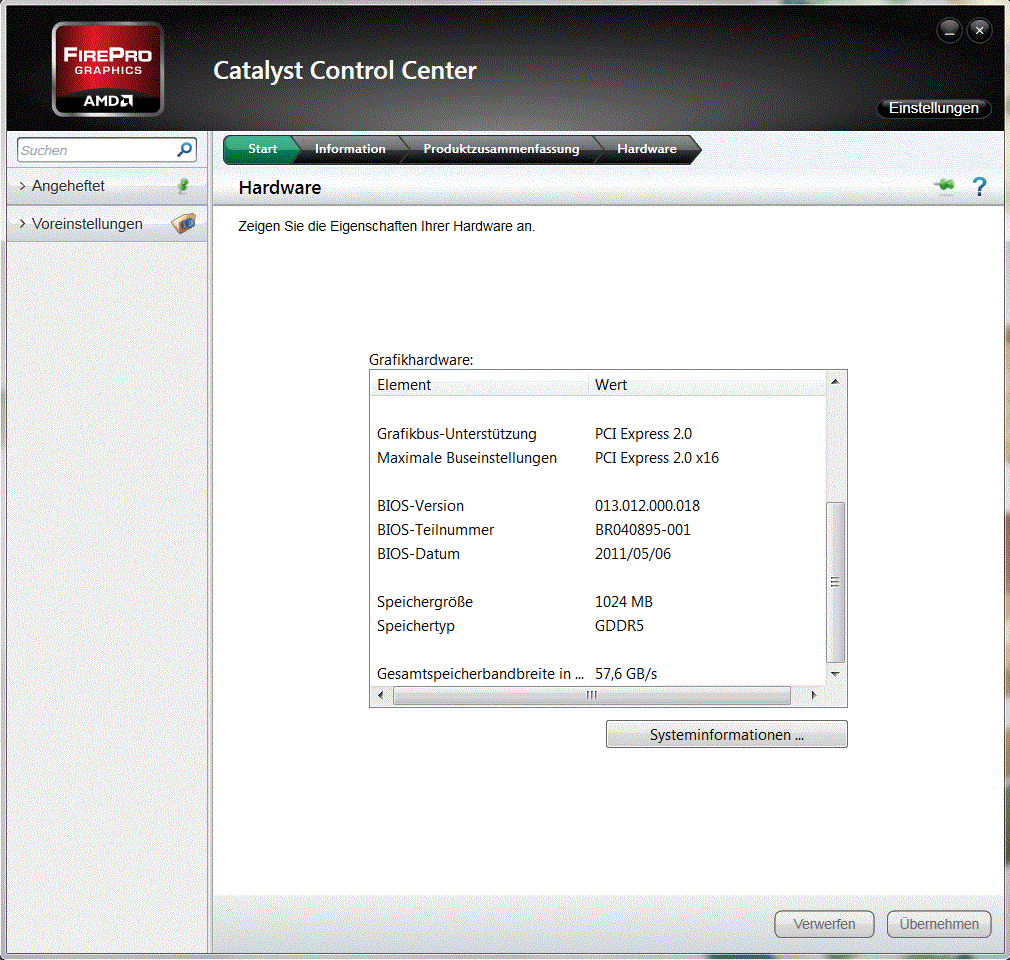Click the Wert column header

click(707, 385)
